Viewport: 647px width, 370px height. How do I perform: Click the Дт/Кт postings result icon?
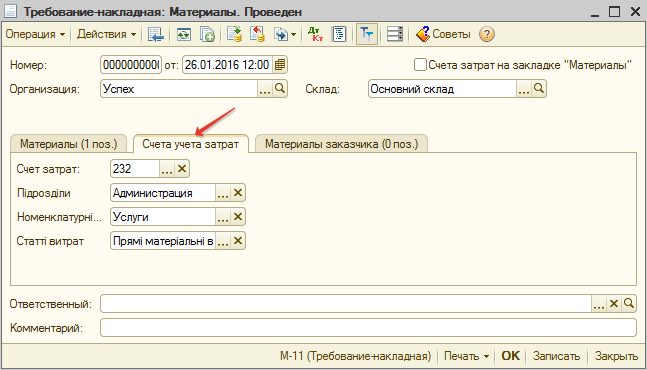315,34
